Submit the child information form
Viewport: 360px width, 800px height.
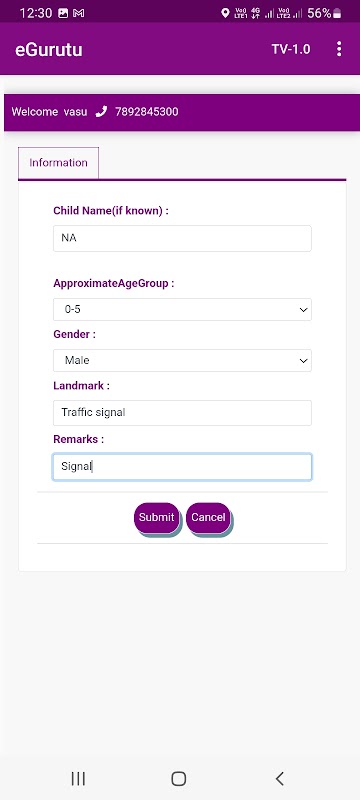click(x=157, y=517)
